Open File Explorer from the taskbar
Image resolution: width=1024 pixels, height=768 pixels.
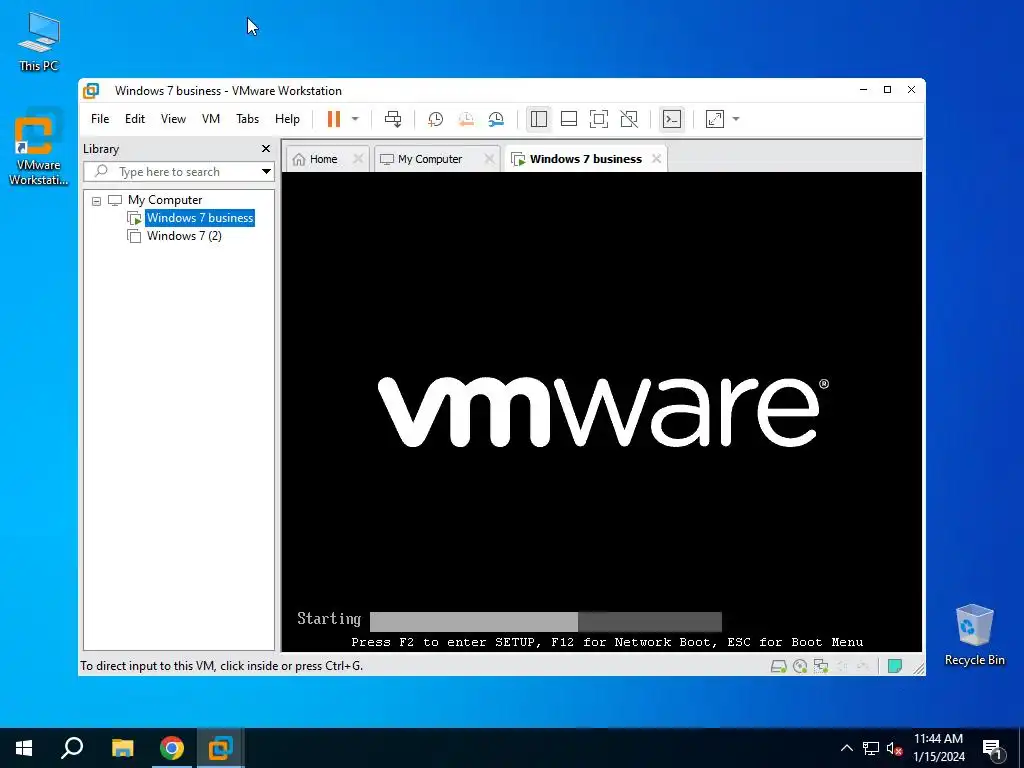click(122, 748)
